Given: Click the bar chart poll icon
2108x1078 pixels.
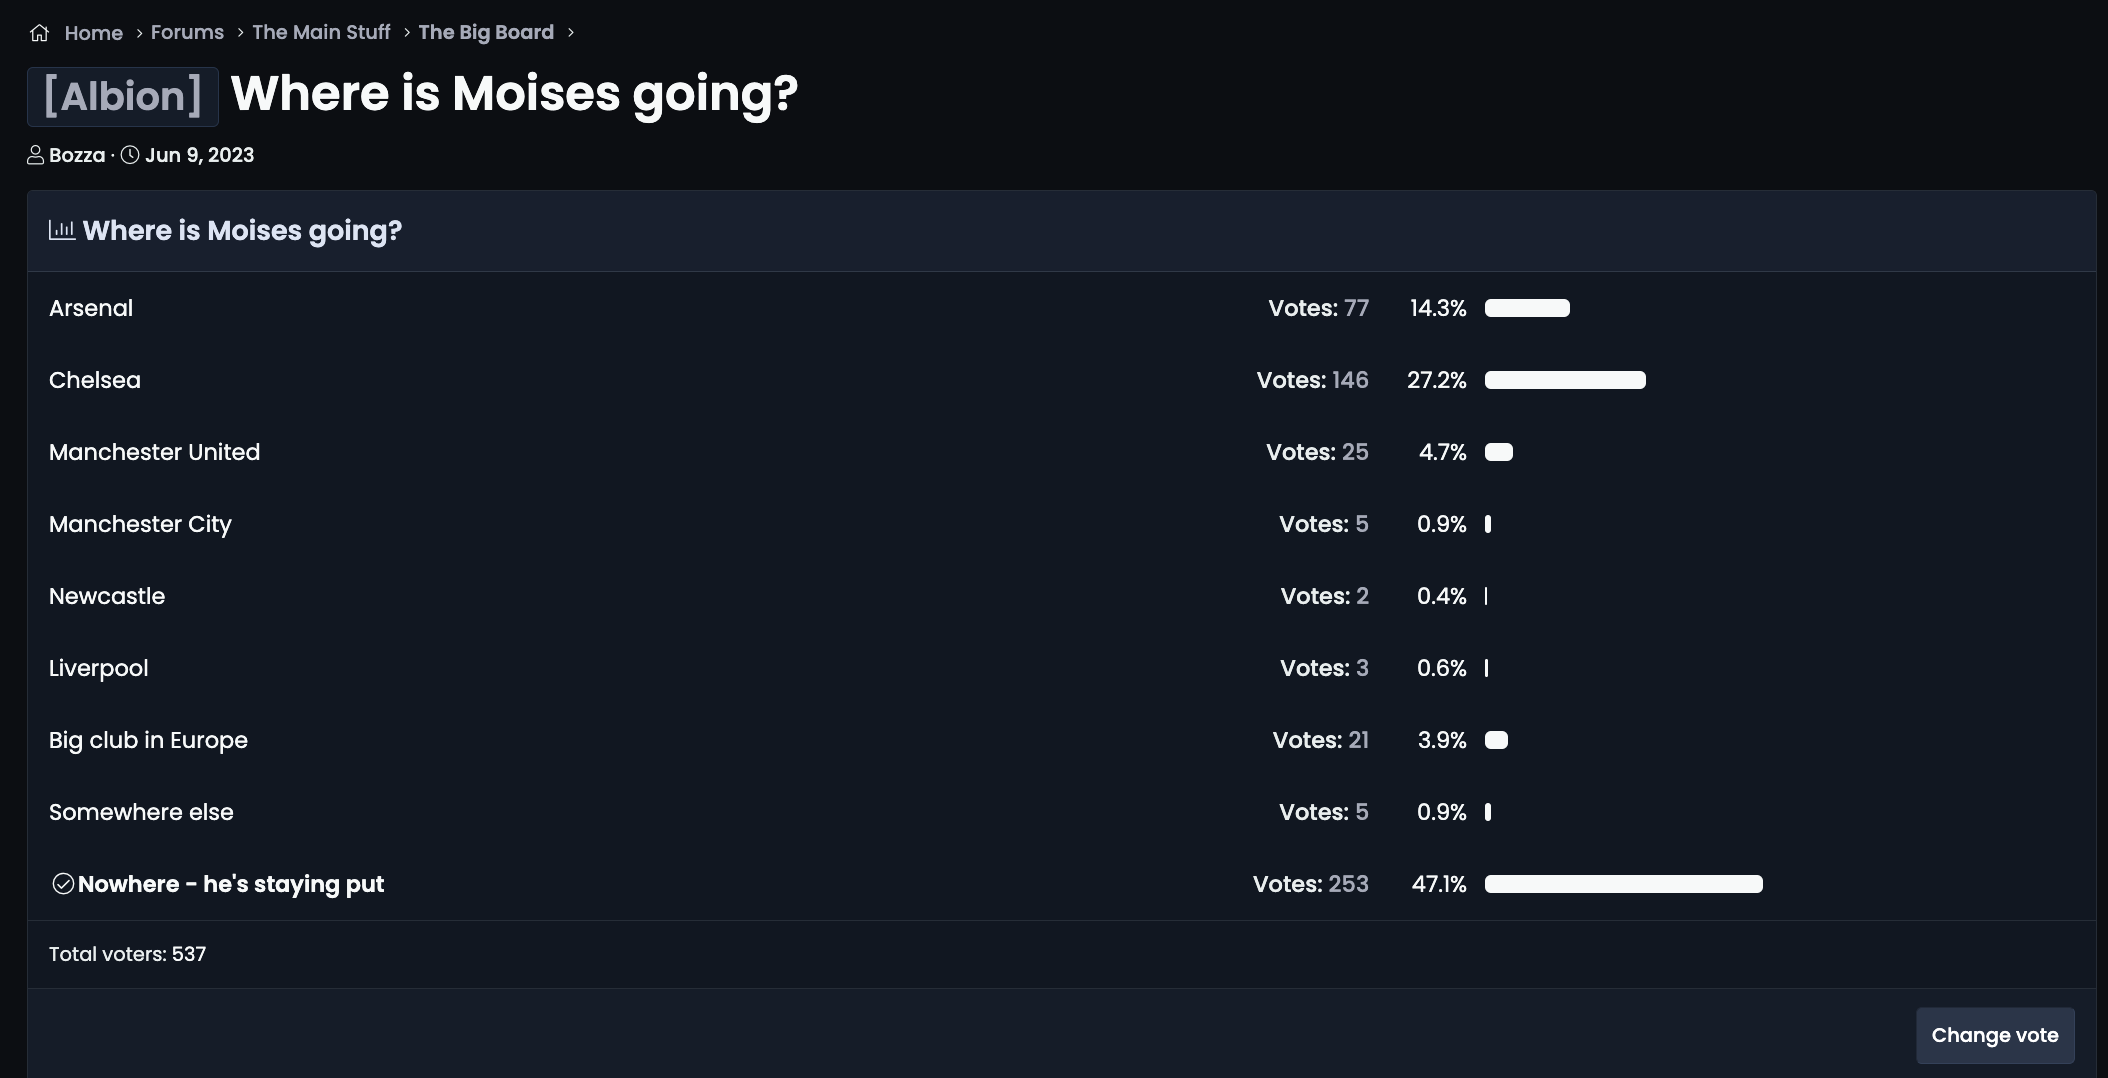Looking at the screenshot, I should 62,230.
